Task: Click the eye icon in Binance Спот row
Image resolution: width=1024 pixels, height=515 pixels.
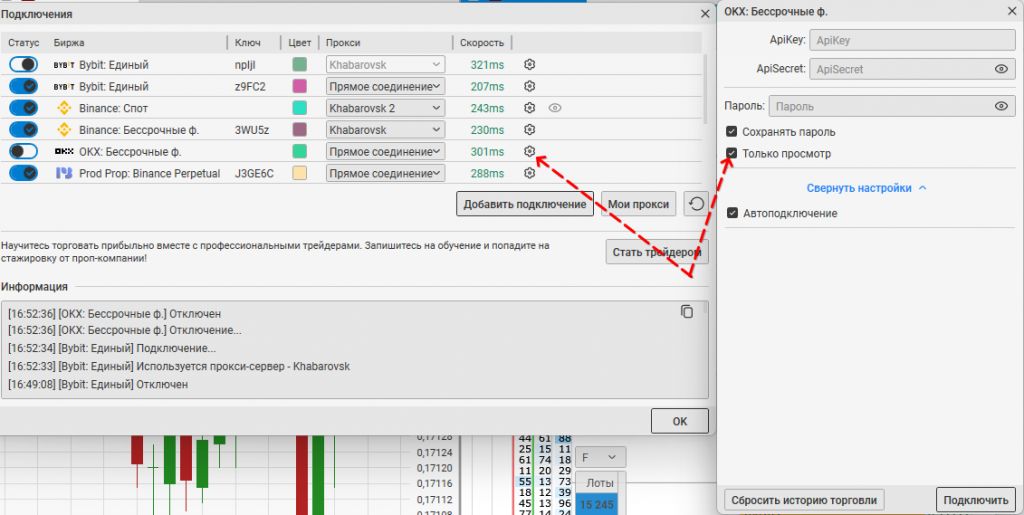Action: coord(555,108)
